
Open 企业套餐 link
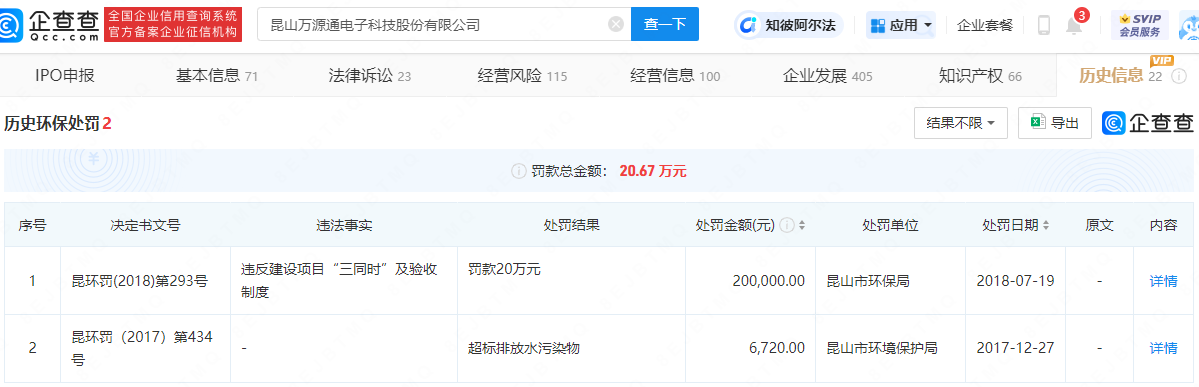click(x=985, y=25)
